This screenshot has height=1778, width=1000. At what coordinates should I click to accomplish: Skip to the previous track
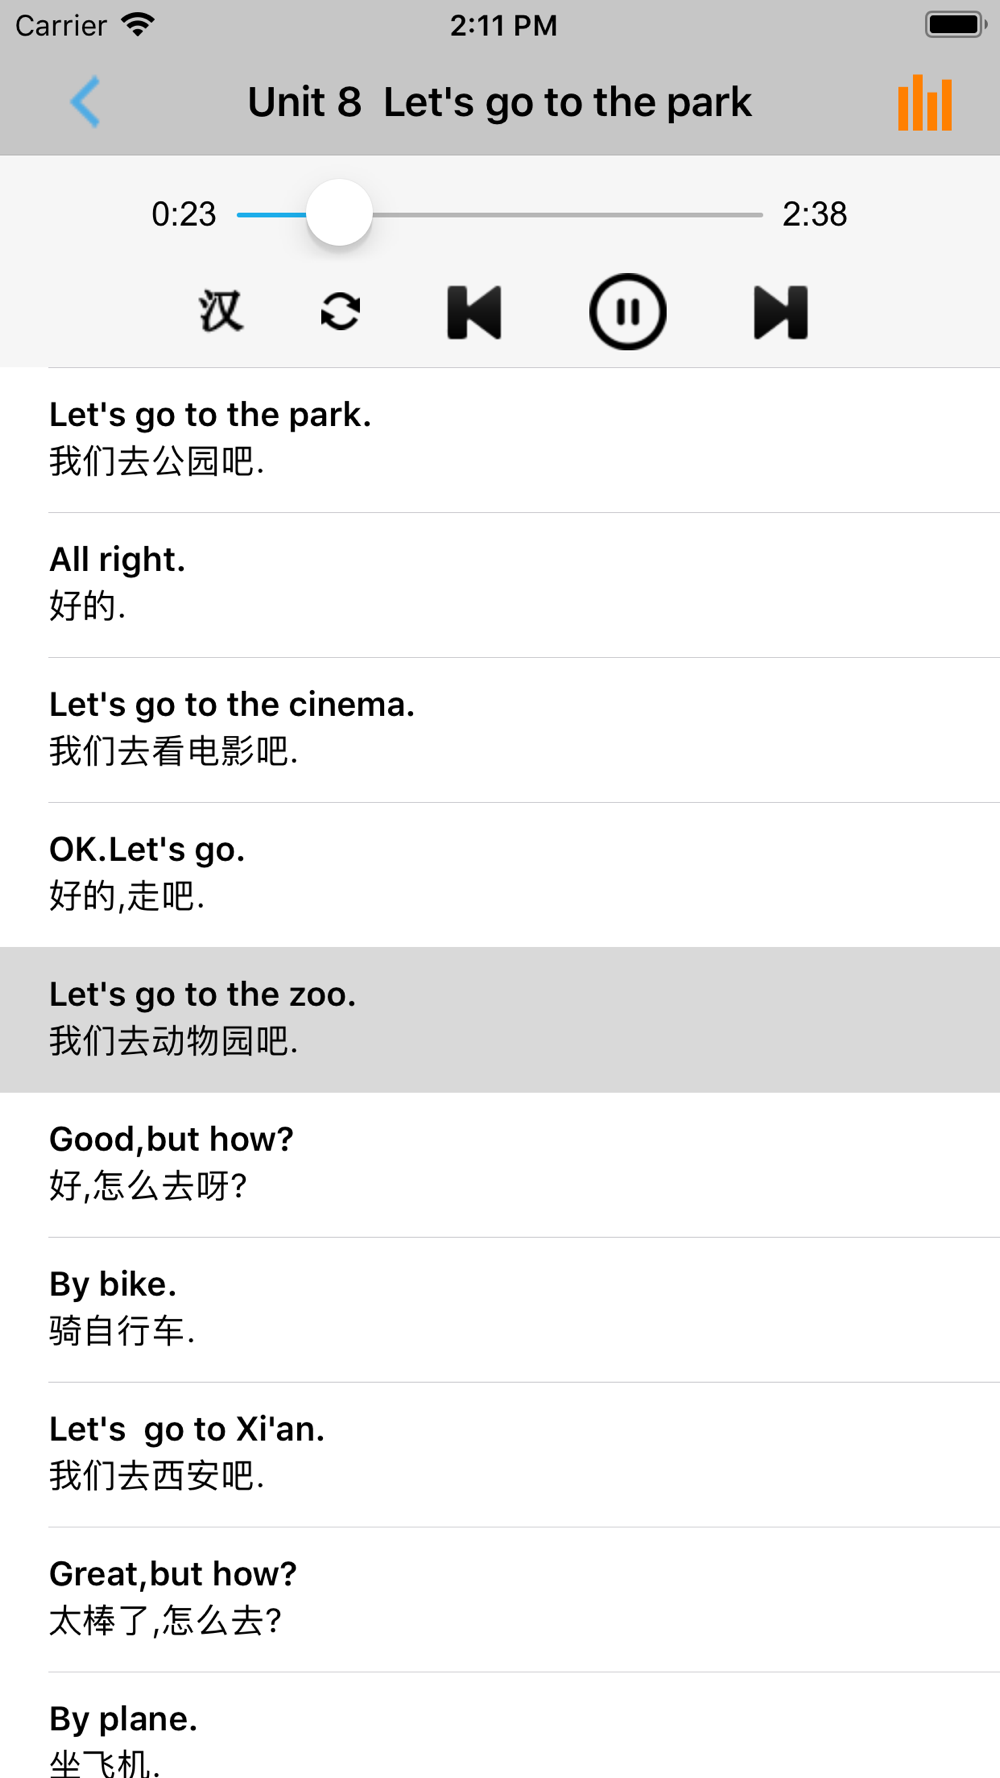point(475,312)
